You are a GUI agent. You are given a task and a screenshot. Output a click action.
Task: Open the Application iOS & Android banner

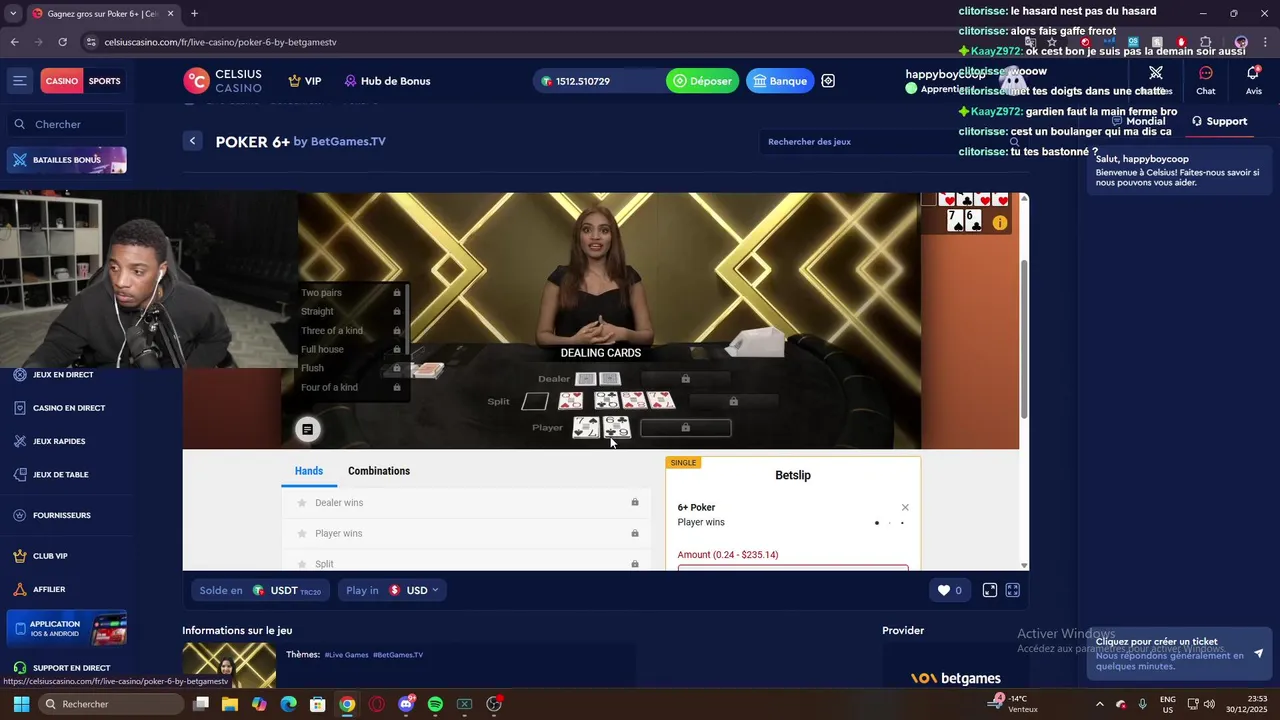tap(67, 629)
